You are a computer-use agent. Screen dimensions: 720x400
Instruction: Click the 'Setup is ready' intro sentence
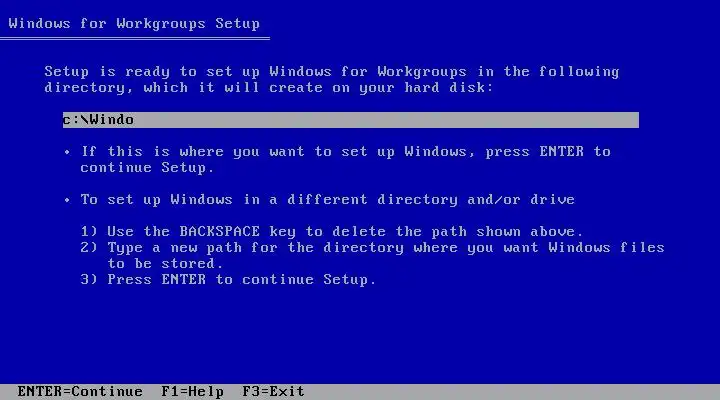(332, 79)
